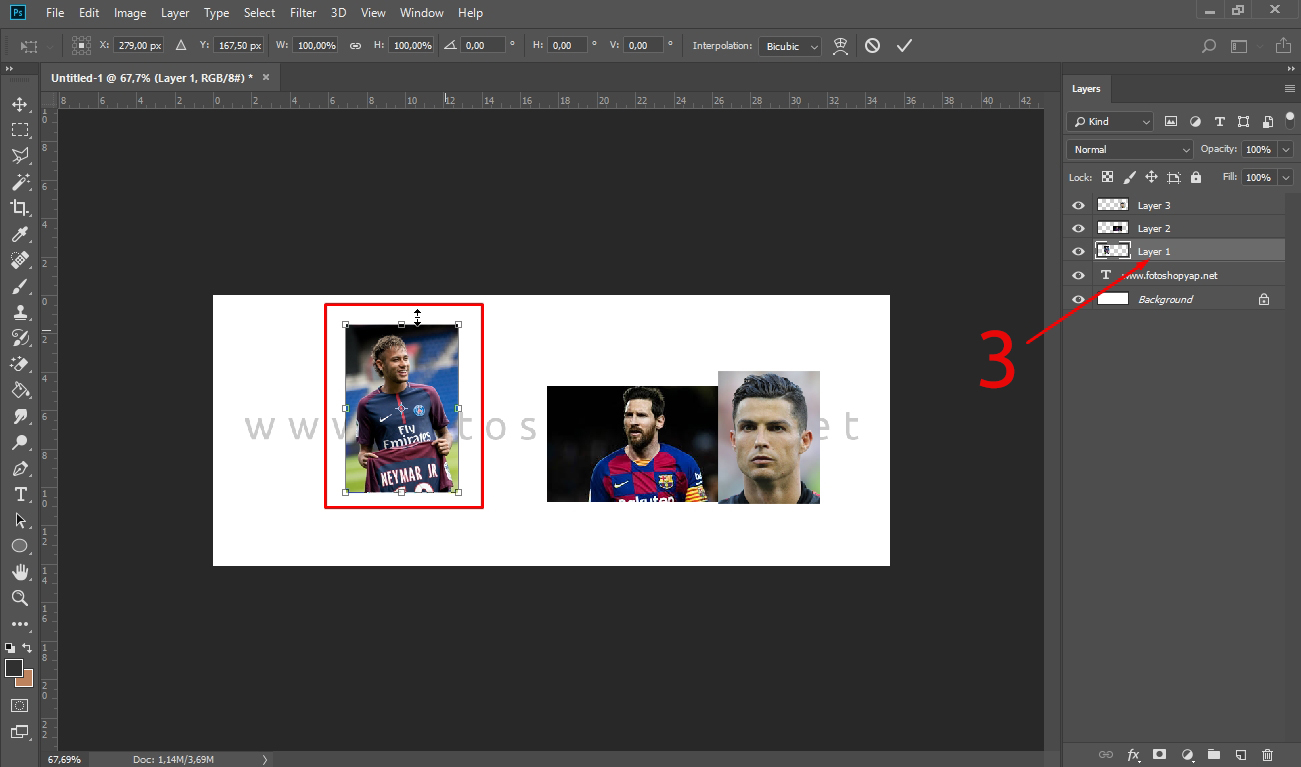This screenshot has width=1301, height=767.
Task: Open the Interpolation Bicubic dropdown
Action: (x=790, y=46)
